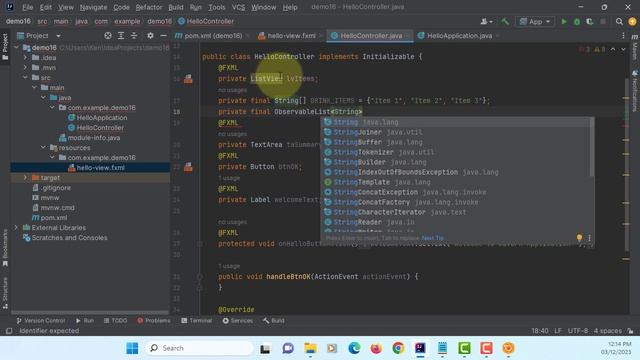
Task: Open Version Control tool window
Action: (40, 320)
